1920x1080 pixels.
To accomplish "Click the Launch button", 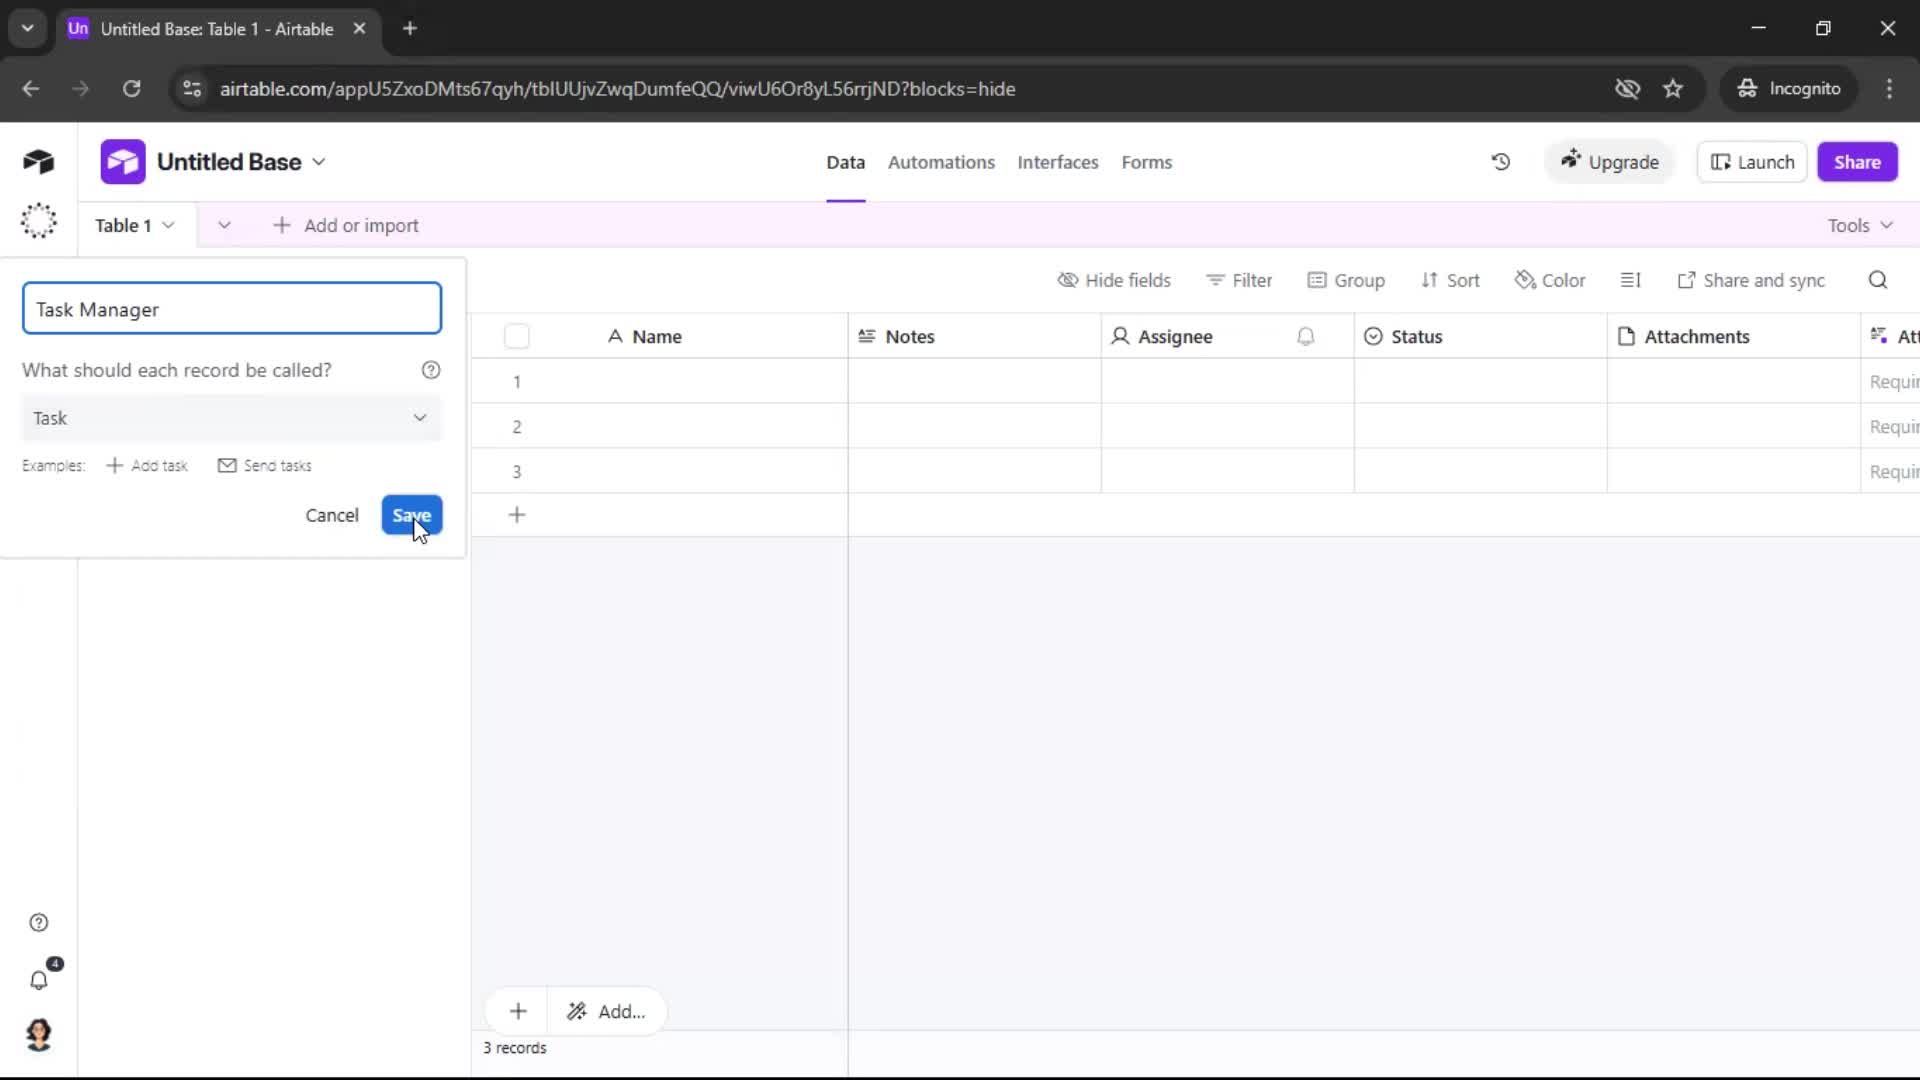I will [1752, 162].
